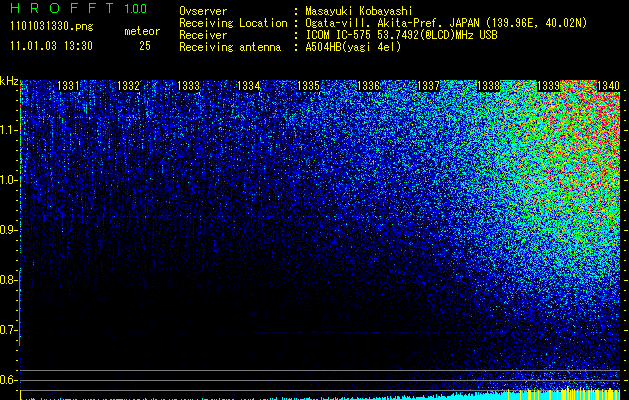The image size is (629, 400).
Task: Click the 1.1 kHz axis label
Action: (x=9, y=130)
